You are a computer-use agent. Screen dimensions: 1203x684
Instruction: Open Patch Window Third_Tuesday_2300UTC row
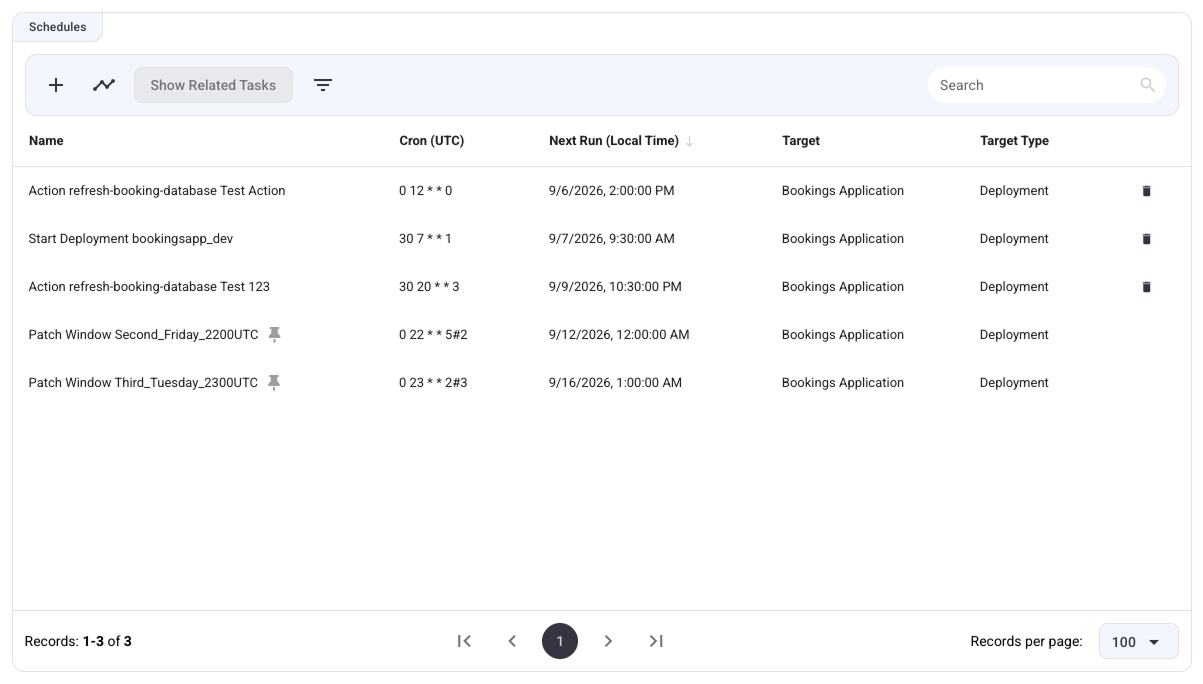(601, 383)
